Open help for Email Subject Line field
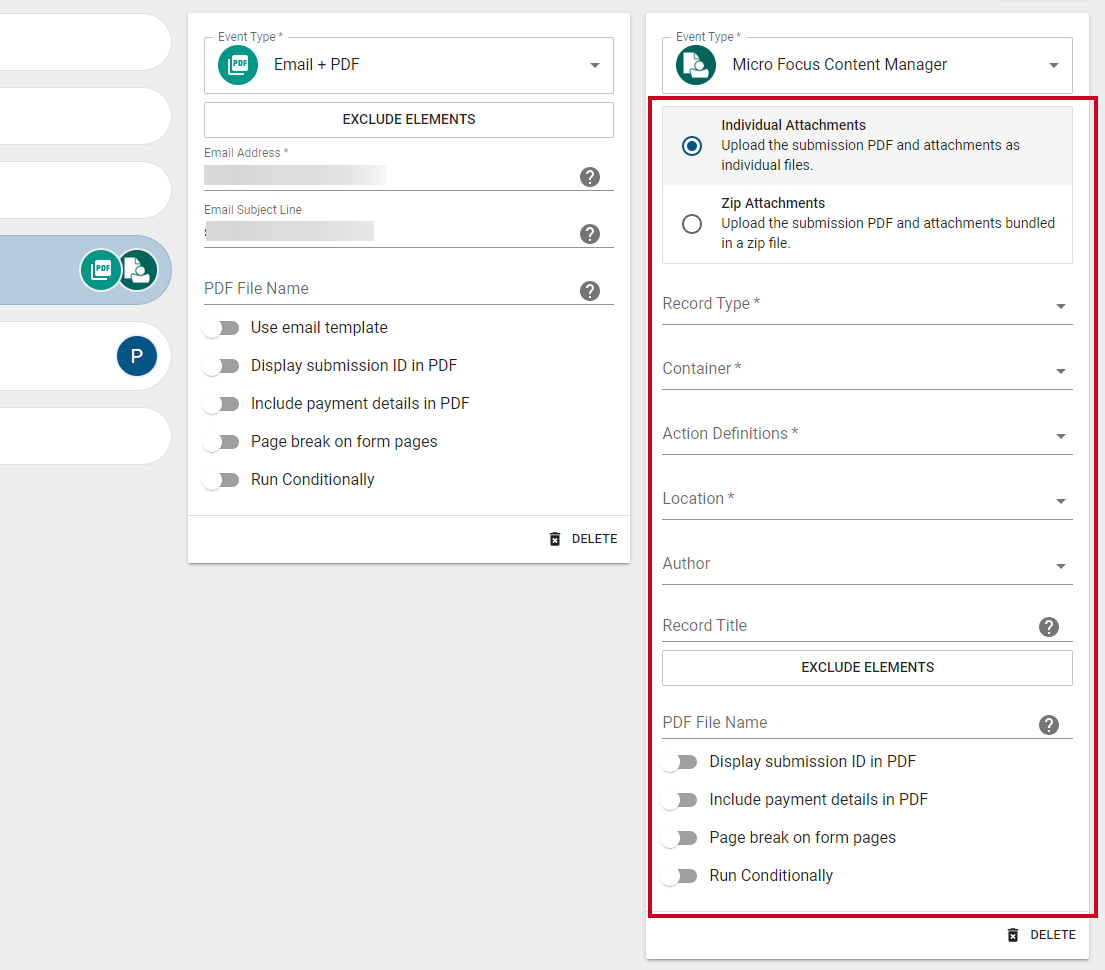This screenshot has width=1105, height=970. pyautogui.click(x=590, y=234)
